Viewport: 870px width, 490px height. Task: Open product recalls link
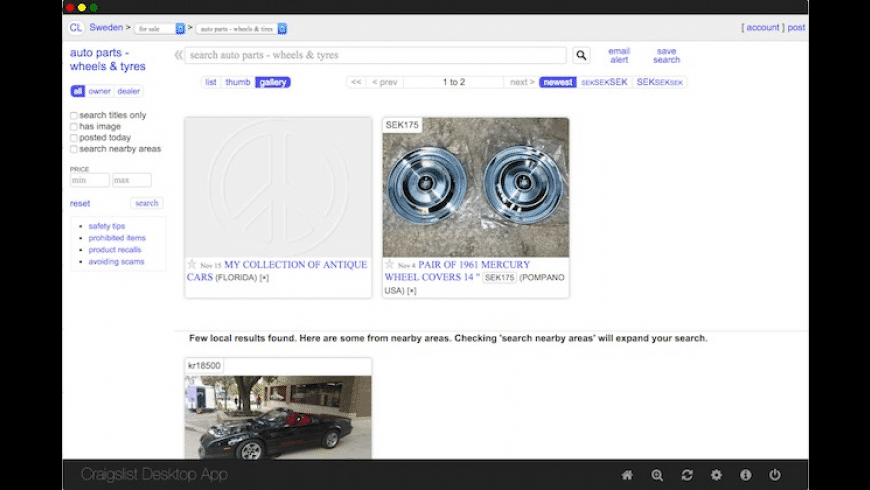pos(115,250)
